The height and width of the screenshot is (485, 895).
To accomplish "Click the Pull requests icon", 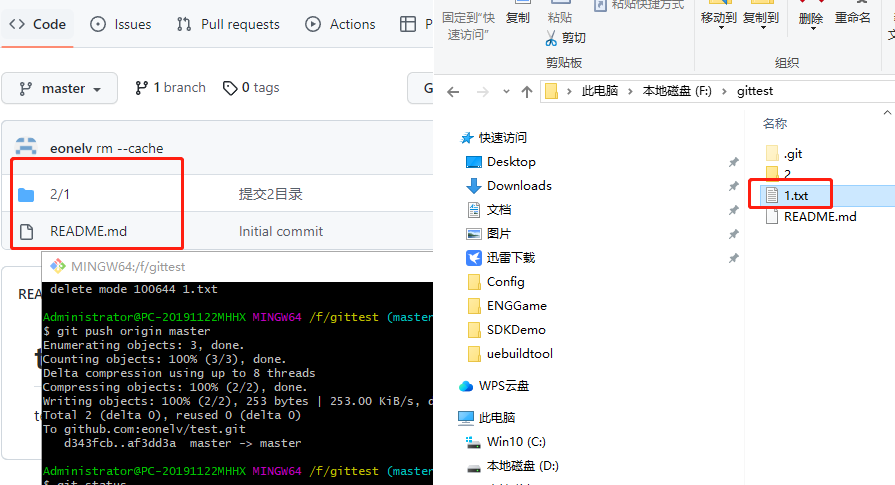I will coord(184,24).
